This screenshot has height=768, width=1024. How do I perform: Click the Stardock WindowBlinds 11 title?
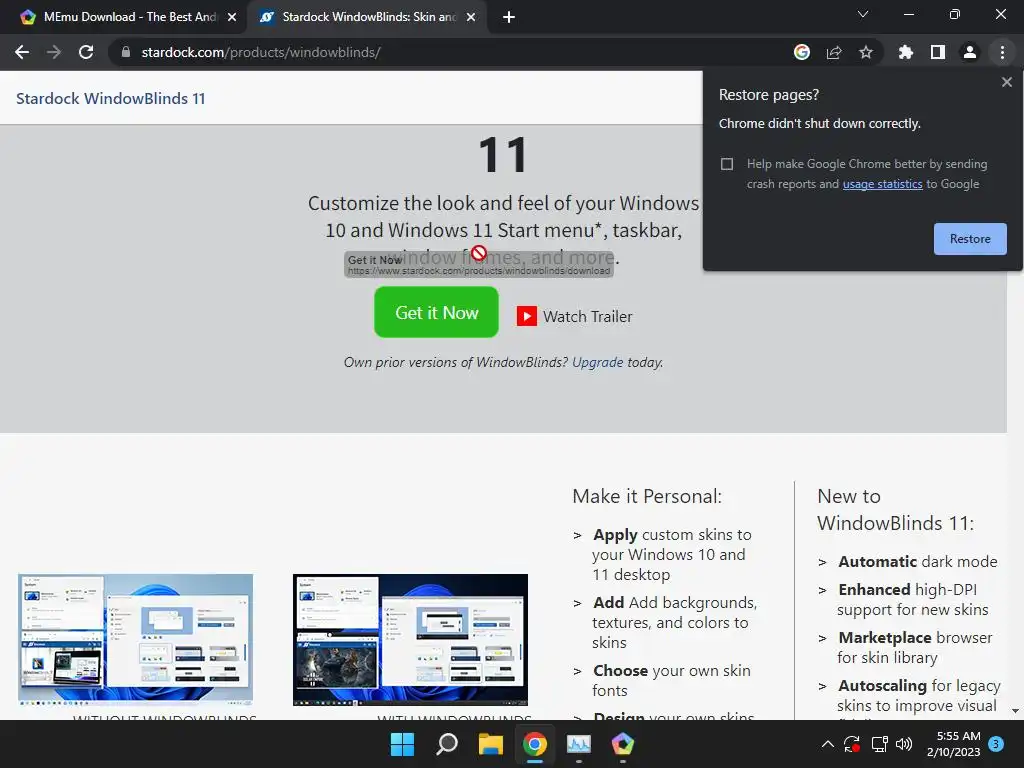(x=110, y=99)
